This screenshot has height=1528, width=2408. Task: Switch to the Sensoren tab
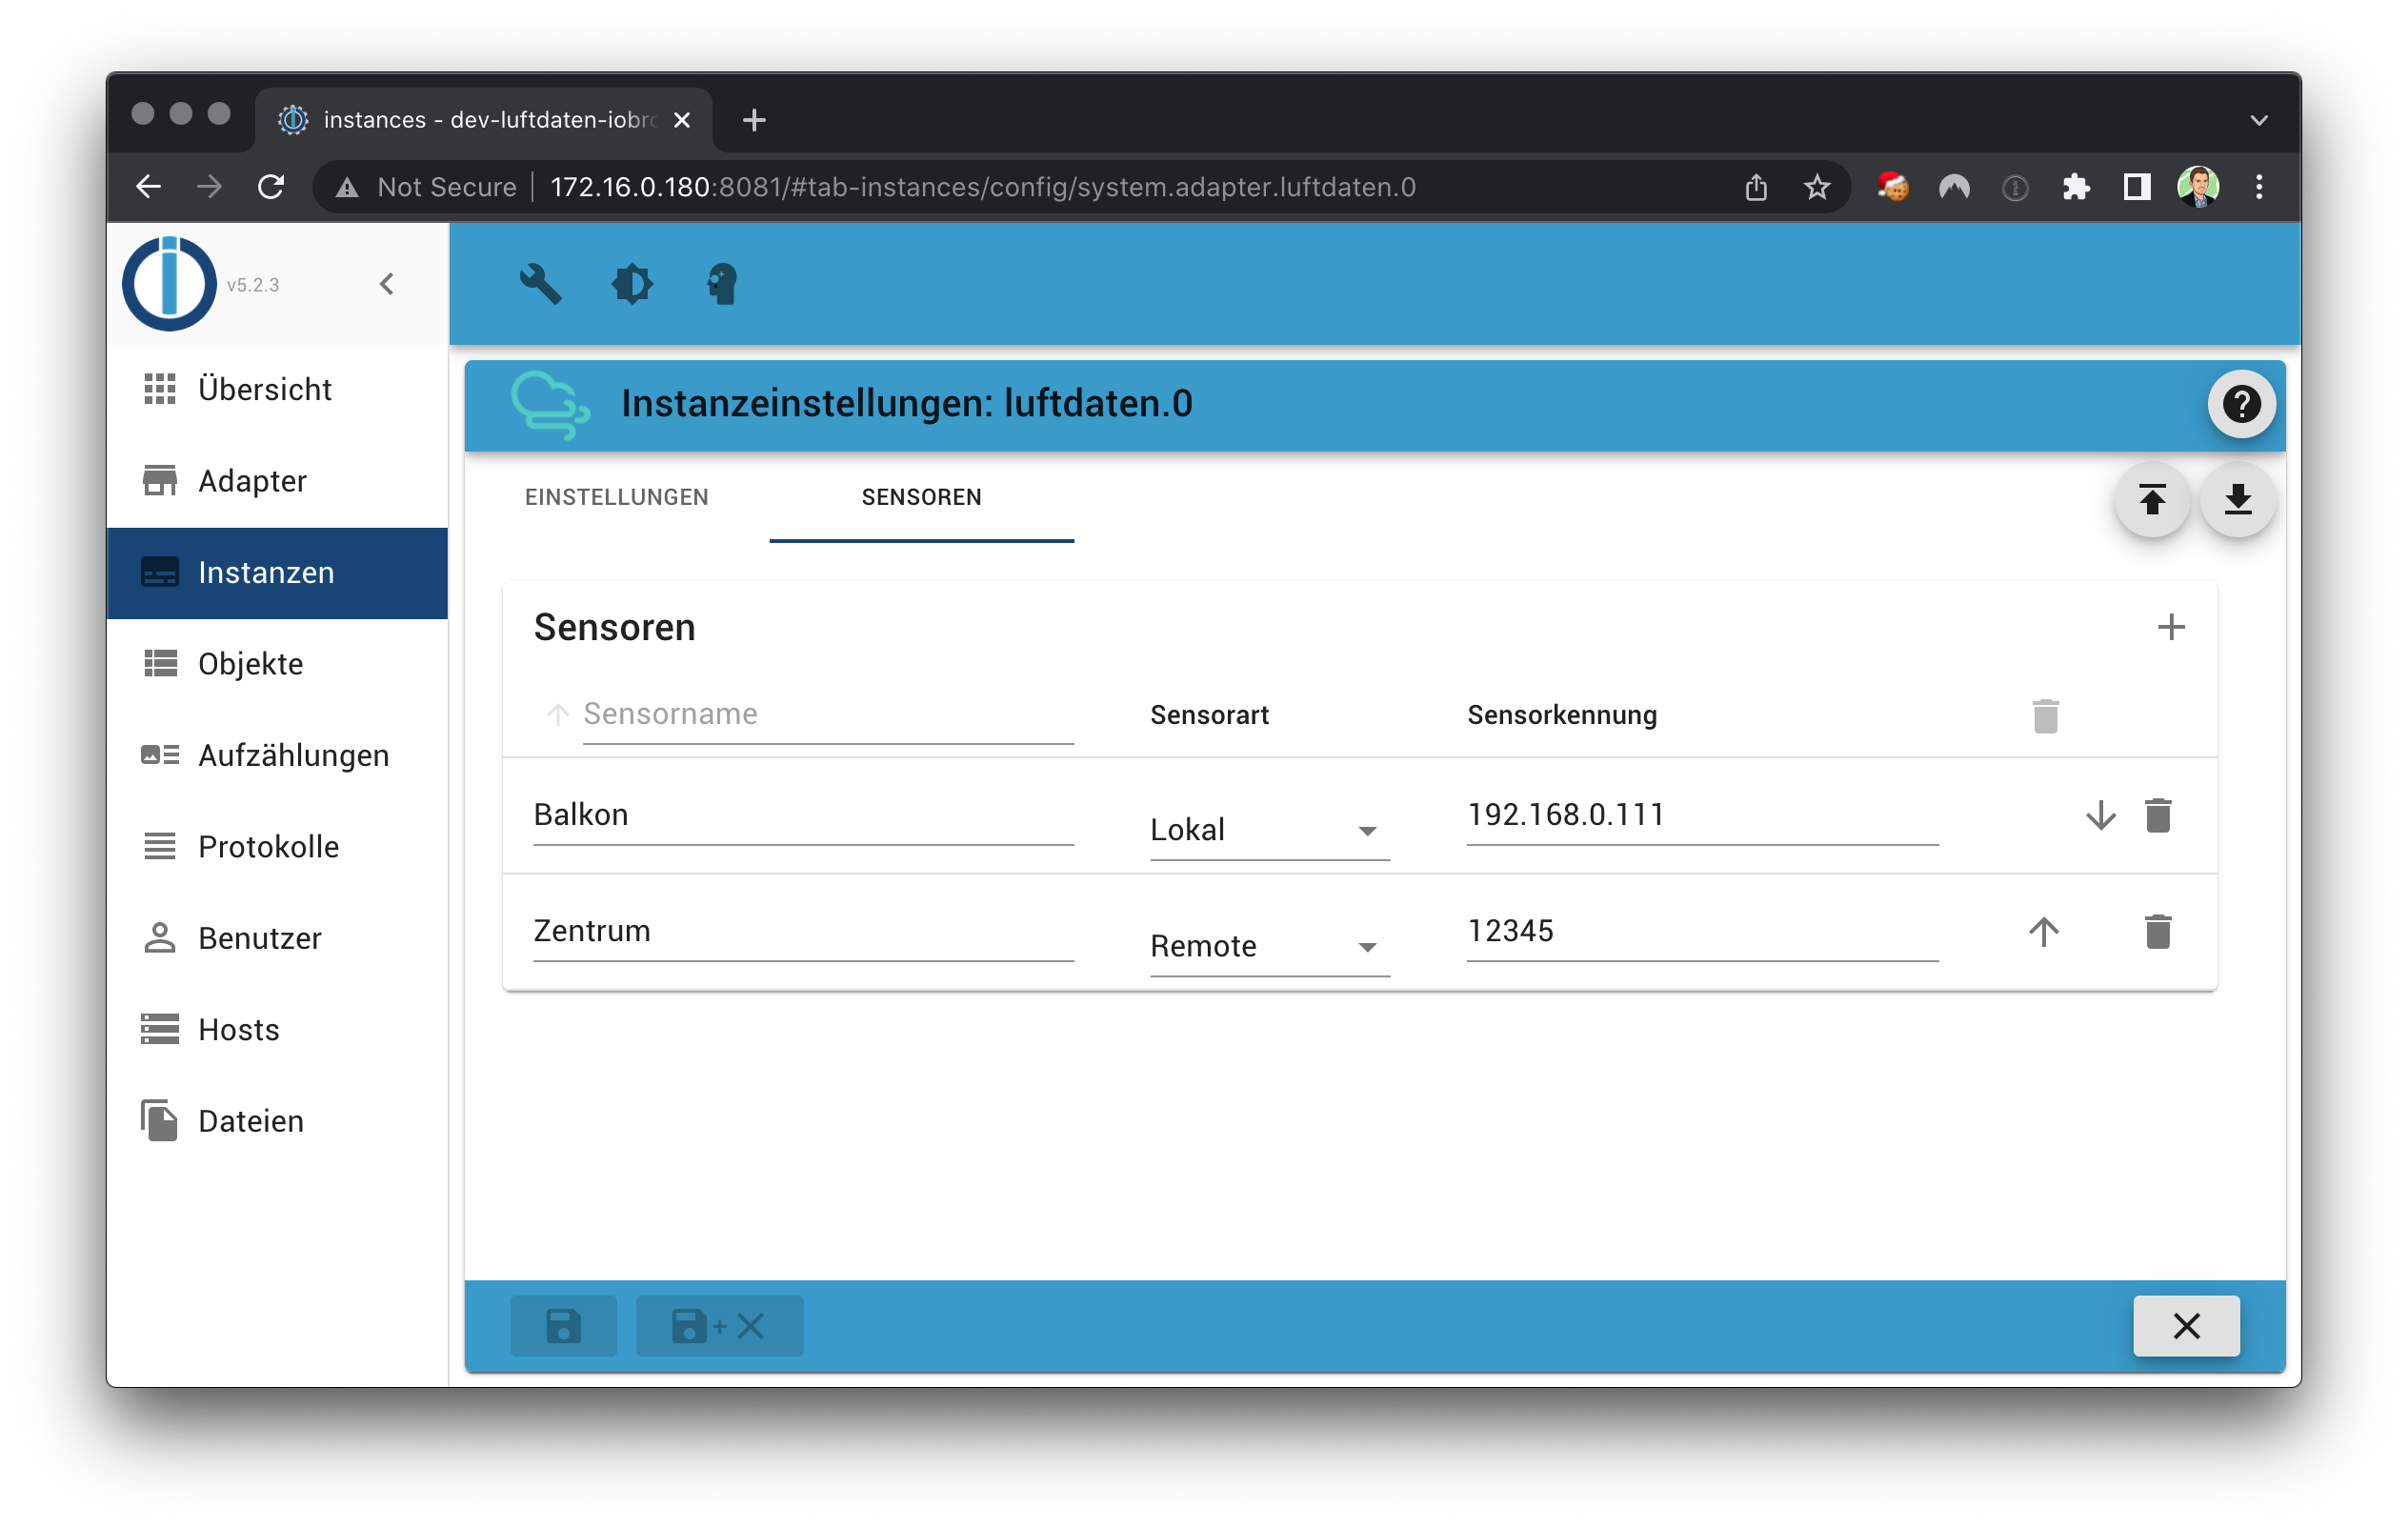pyautogui.click(x=921, y=497)
